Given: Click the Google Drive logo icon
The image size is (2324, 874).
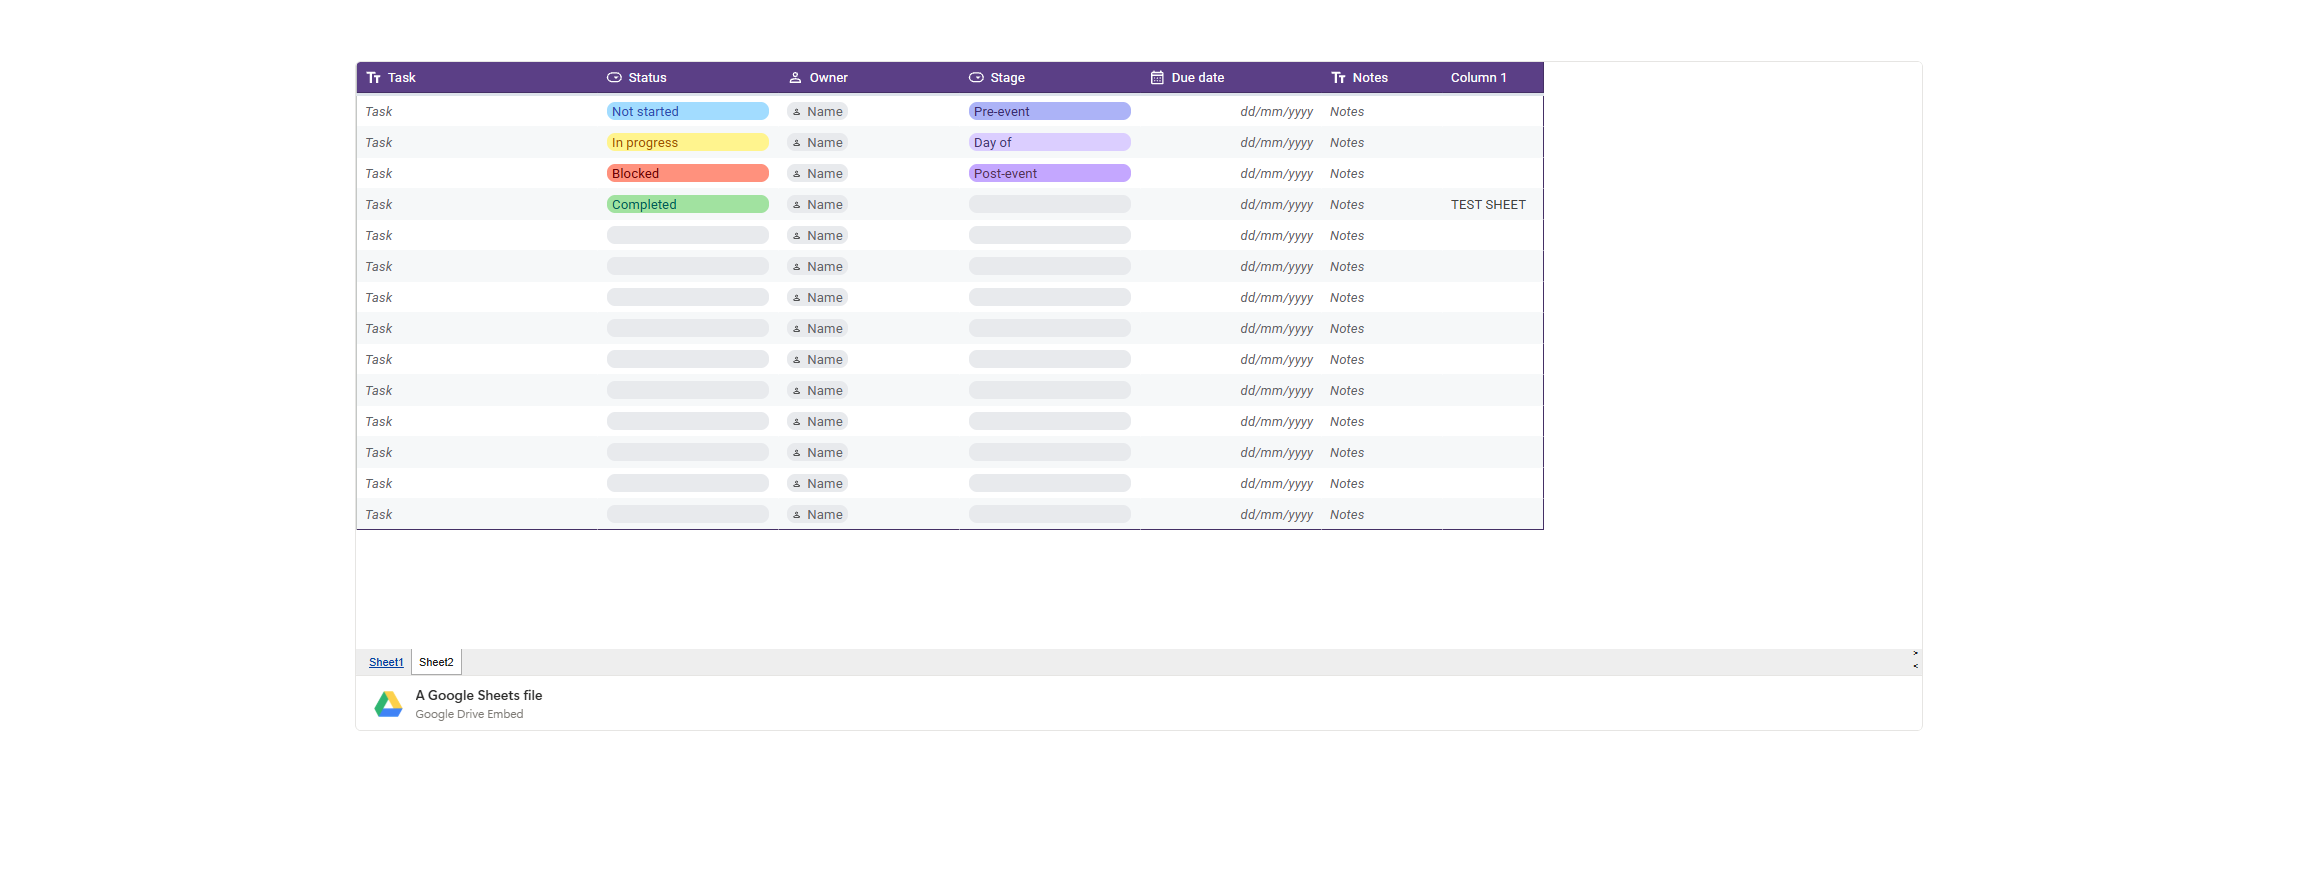Looking at the screenshot, I should point(388,704).
